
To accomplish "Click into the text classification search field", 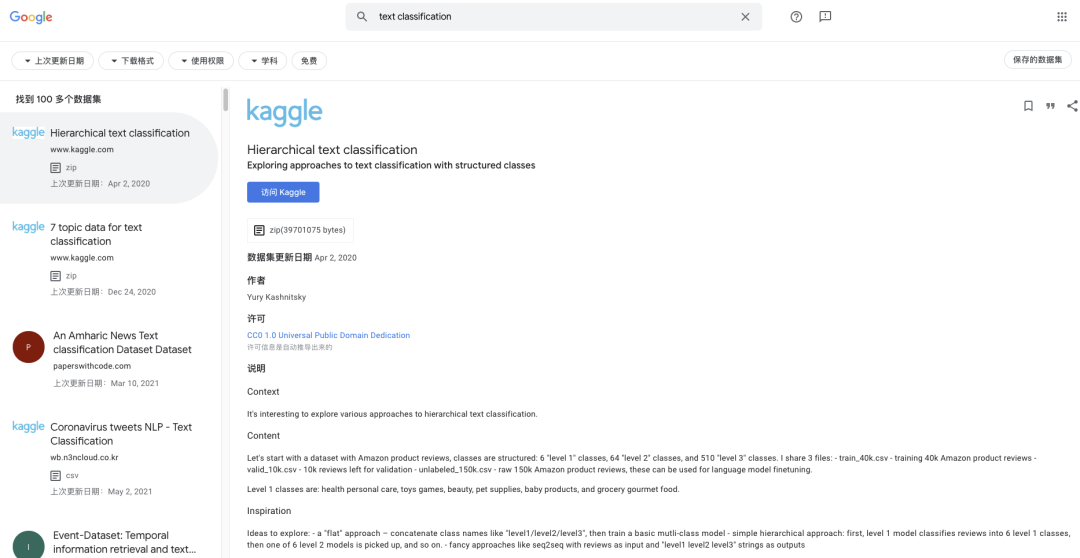I will coord(550,17).
